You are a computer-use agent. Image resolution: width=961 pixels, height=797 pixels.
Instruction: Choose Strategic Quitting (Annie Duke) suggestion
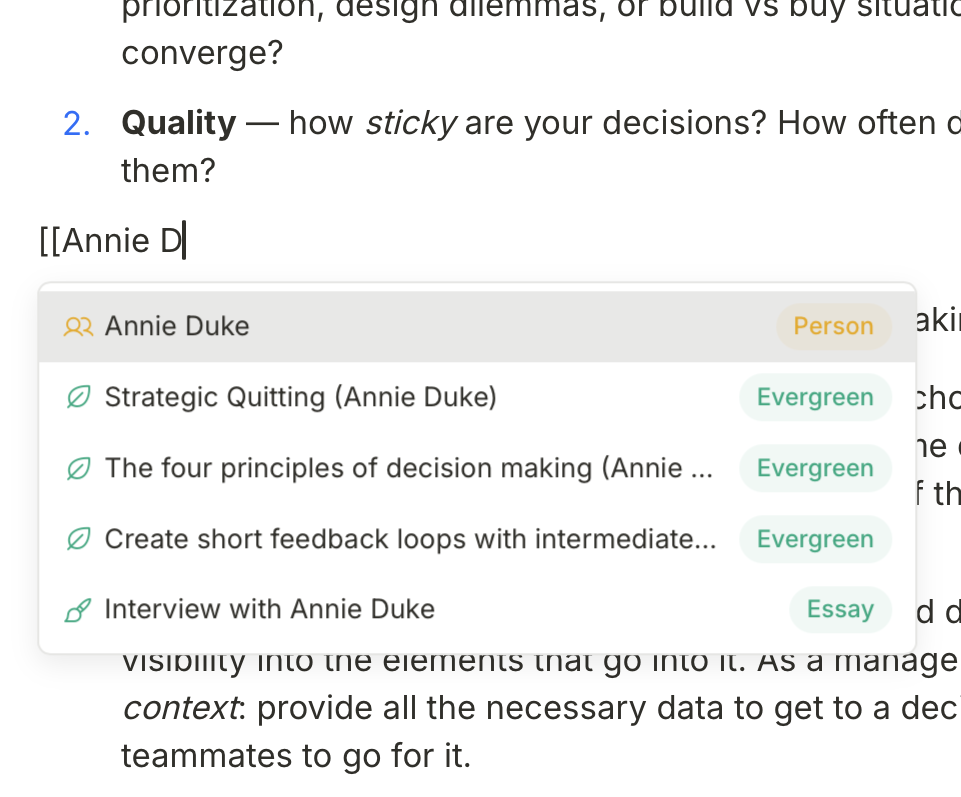tap(300, 398)
